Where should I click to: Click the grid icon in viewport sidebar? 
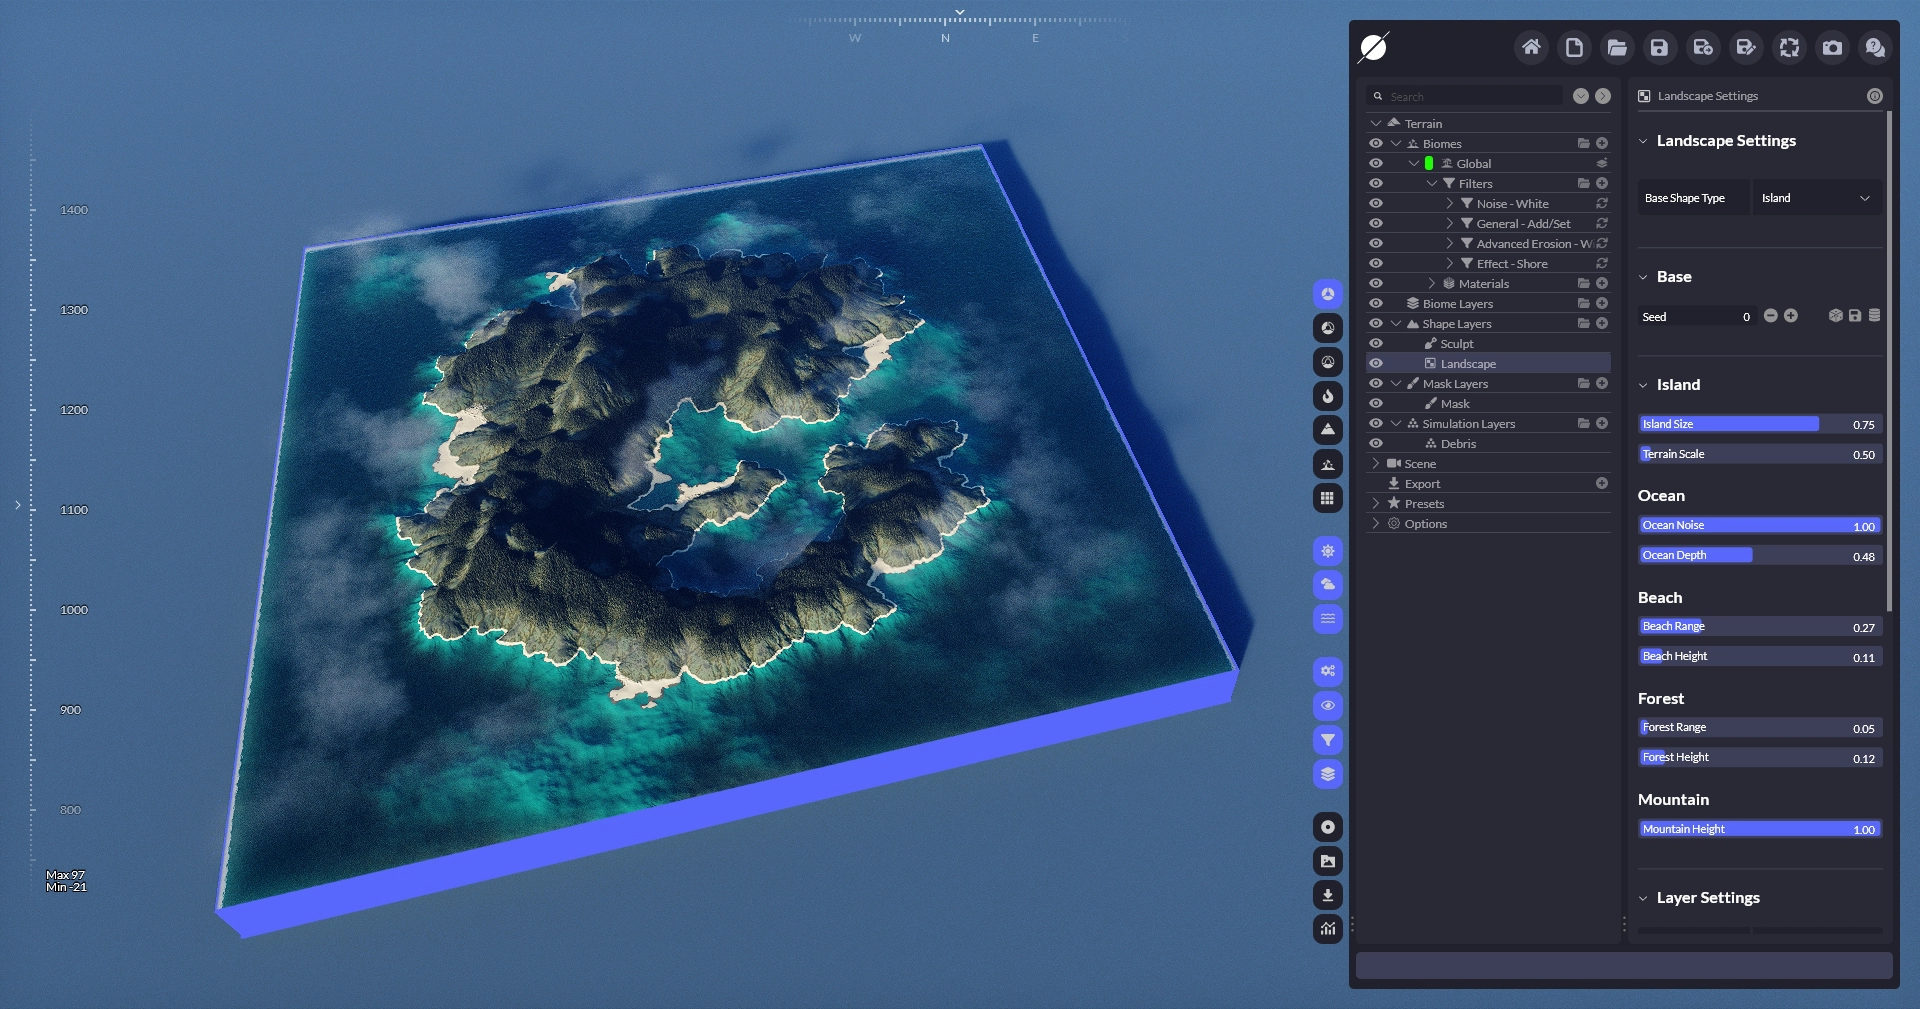1328,498
